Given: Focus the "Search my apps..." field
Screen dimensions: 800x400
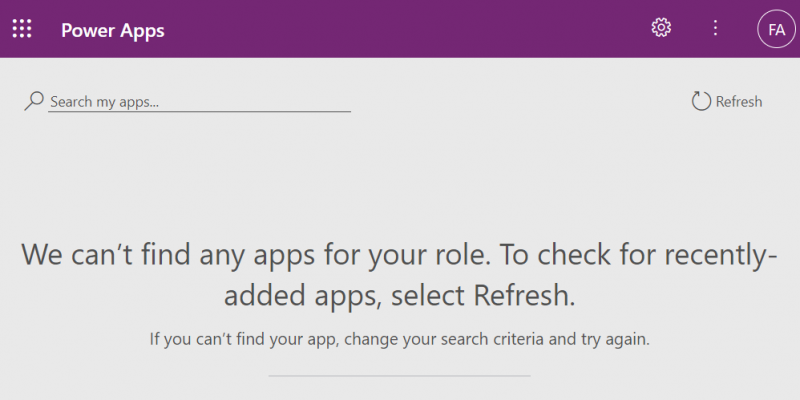Looking at the screenshot, I should coord(199,101).
